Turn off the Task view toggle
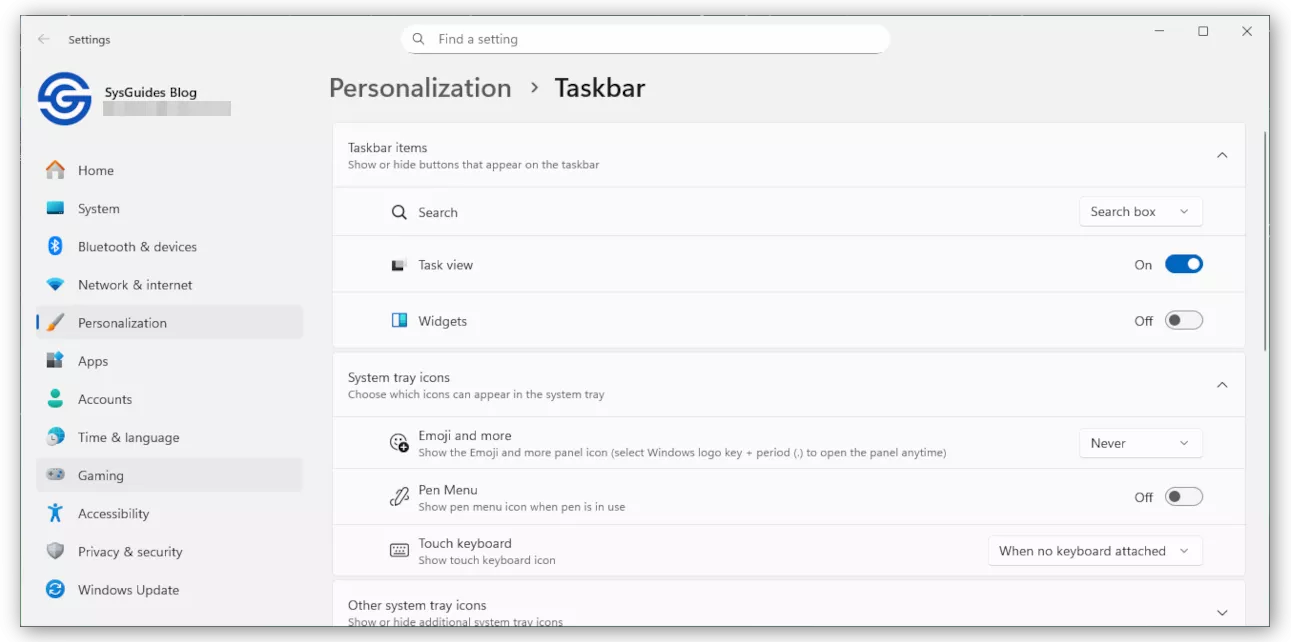The image size is (1291, 642). [1183, 265]
